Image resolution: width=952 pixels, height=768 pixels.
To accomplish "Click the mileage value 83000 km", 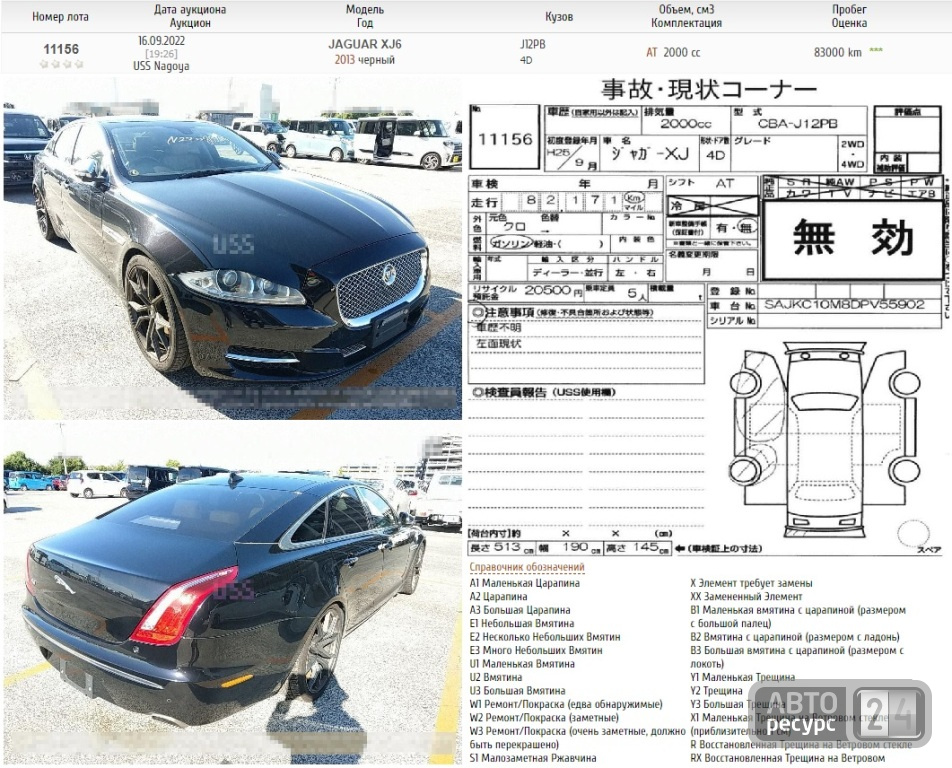I will click(x=837, y=52).
